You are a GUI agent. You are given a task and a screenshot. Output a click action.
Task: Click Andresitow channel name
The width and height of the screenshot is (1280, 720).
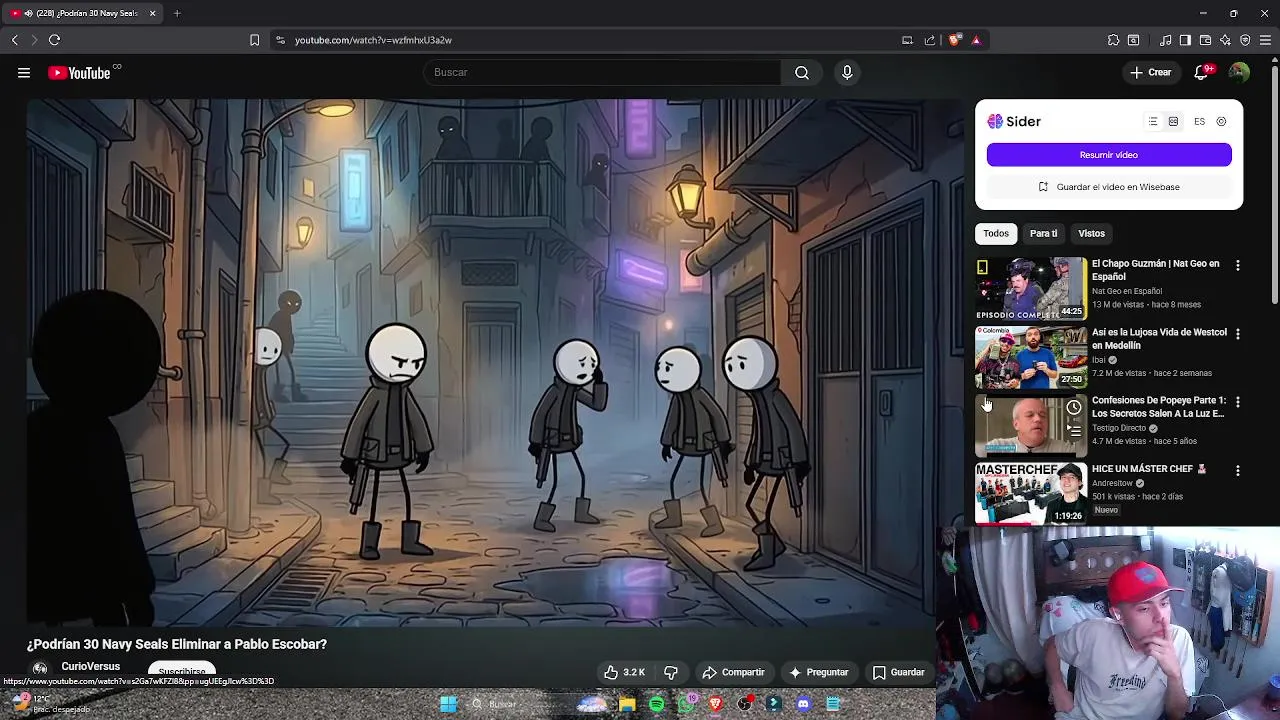1112,483
